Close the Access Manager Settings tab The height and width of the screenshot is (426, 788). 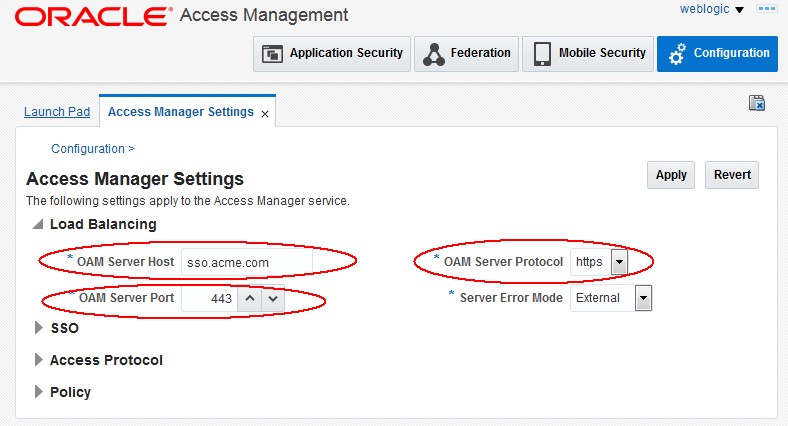(265, 114)
